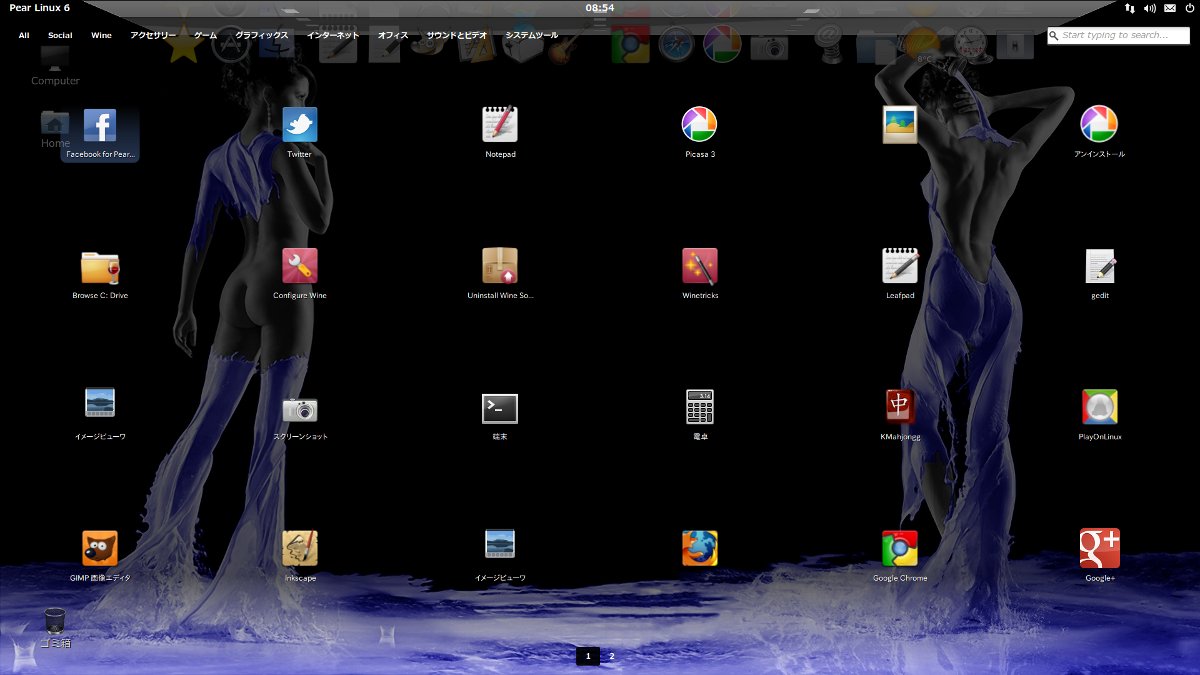The width and height of the screenshot is (1200, 675).
Task: Open Google Chrome from the launcher
Action: [900, 548]
